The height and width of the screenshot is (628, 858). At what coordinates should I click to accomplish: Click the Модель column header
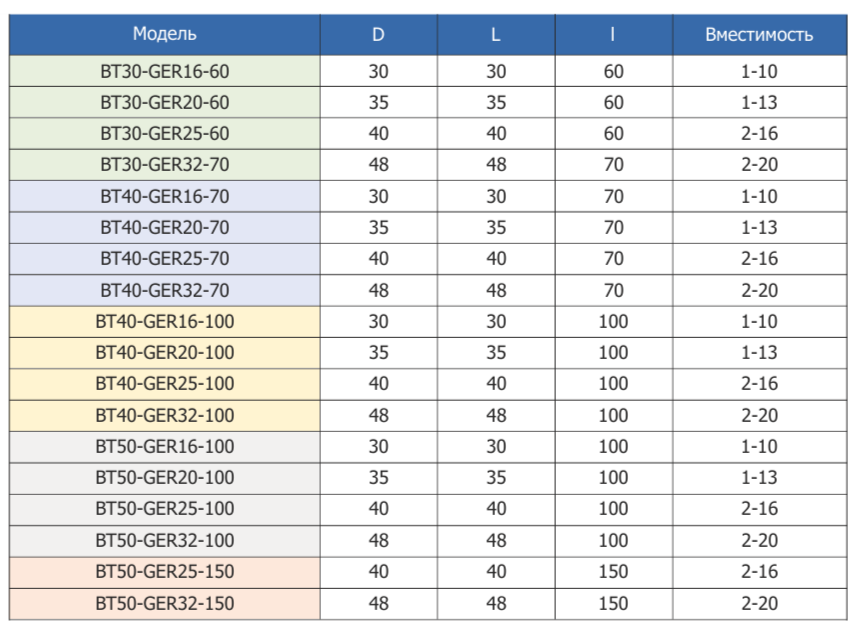[x=165, y=34]
